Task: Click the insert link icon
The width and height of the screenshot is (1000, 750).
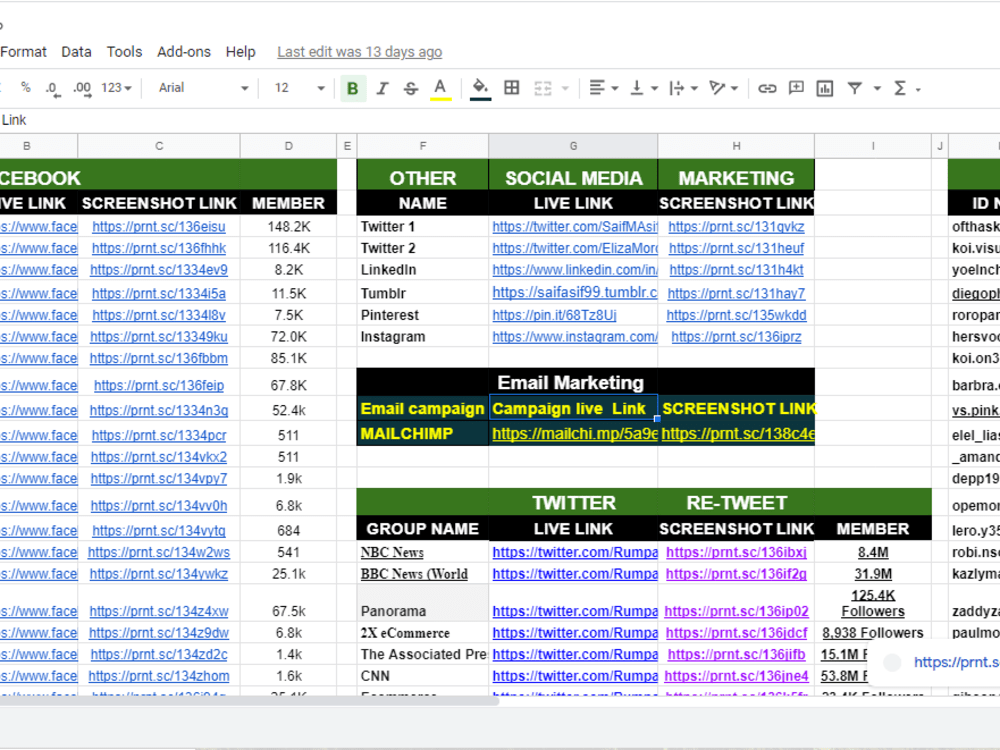Action: pos(767,88)
